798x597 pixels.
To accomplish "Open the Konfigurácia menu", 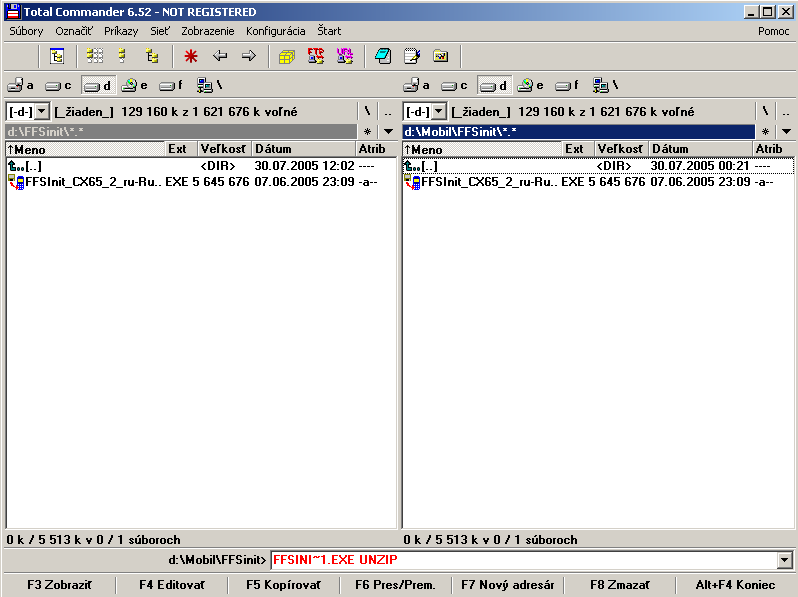I will 276,31.
